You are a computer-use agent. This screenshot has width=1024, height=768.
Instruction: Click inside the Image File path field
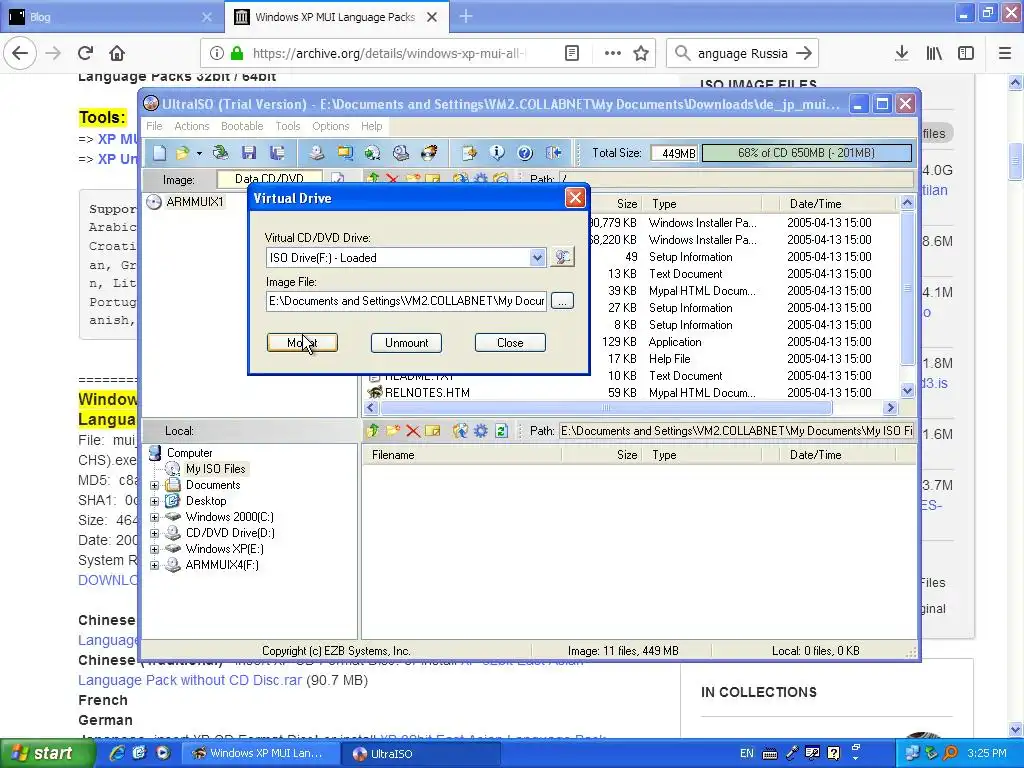click(406, 301)
